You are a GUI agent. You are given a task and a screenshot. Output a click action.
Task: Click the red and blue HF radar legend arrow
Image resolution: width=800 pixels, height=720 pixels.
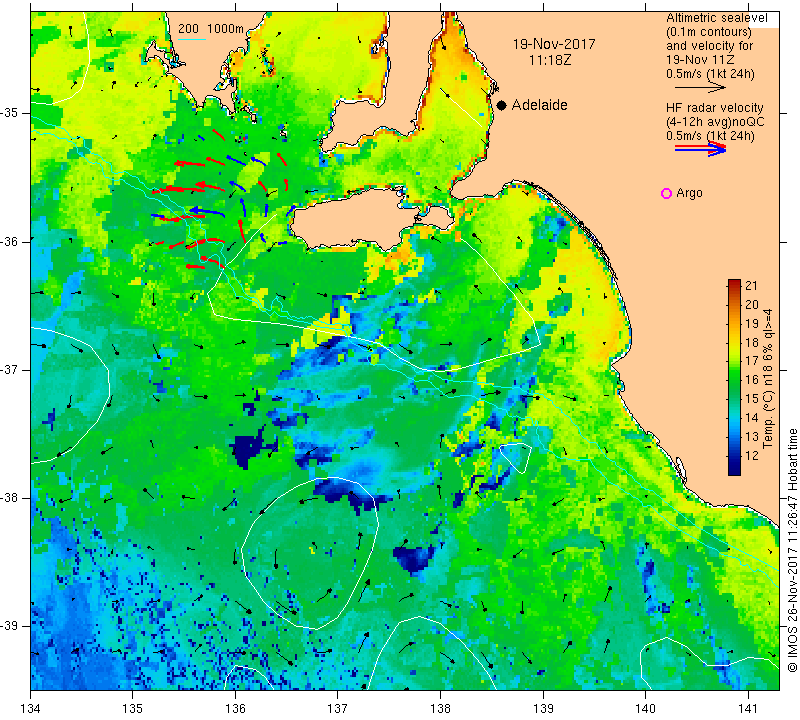(x=700, y=148)
